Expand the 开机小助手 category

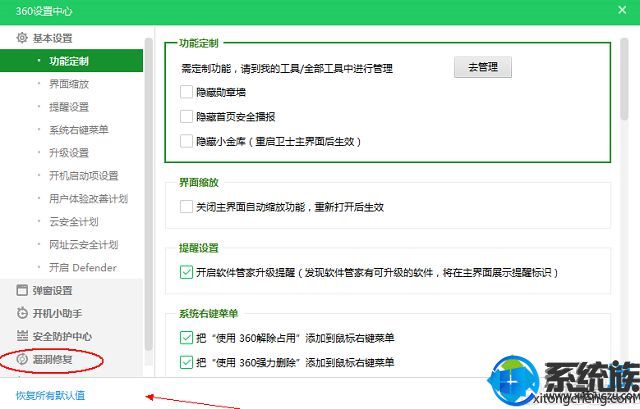[x=58, y=313]
